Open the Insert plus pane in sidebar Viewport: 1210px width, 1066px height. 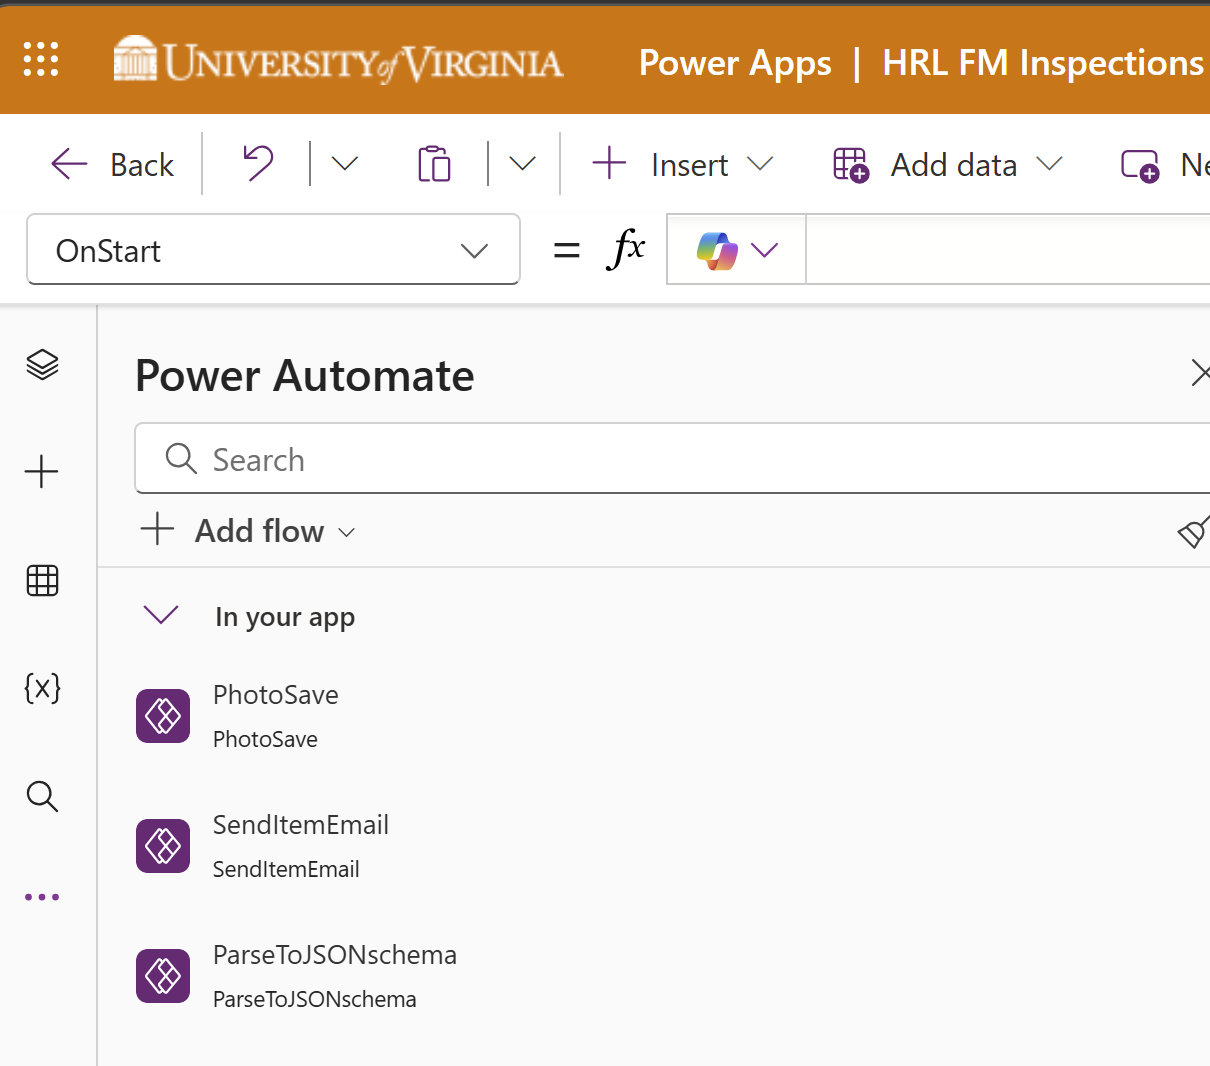42,471
